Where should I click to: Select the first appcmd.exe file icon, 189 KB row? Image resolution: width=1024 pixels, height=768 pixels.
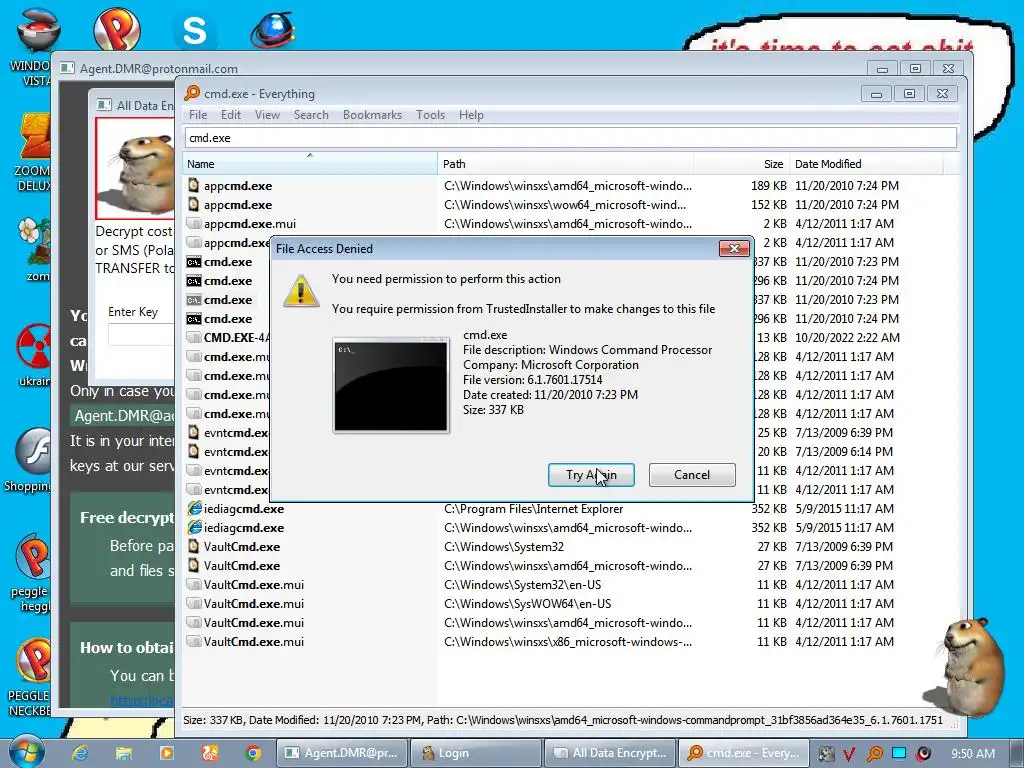tap(194, 185)
